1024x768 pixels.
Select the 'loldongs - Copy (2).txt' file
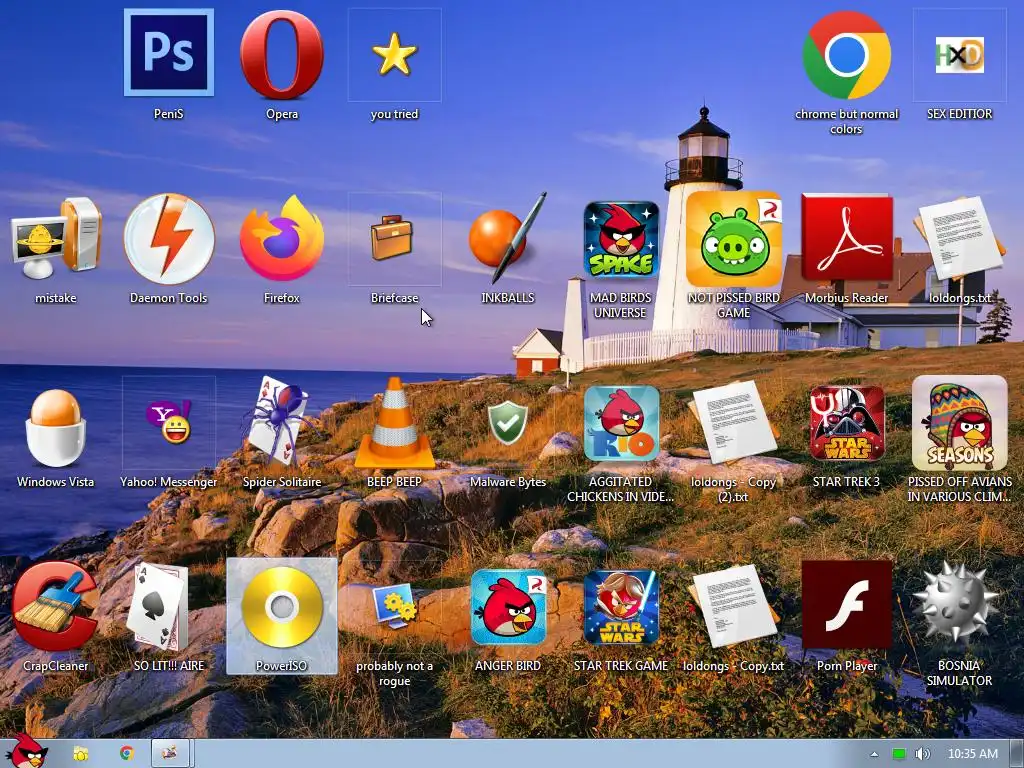pos(733,423)
